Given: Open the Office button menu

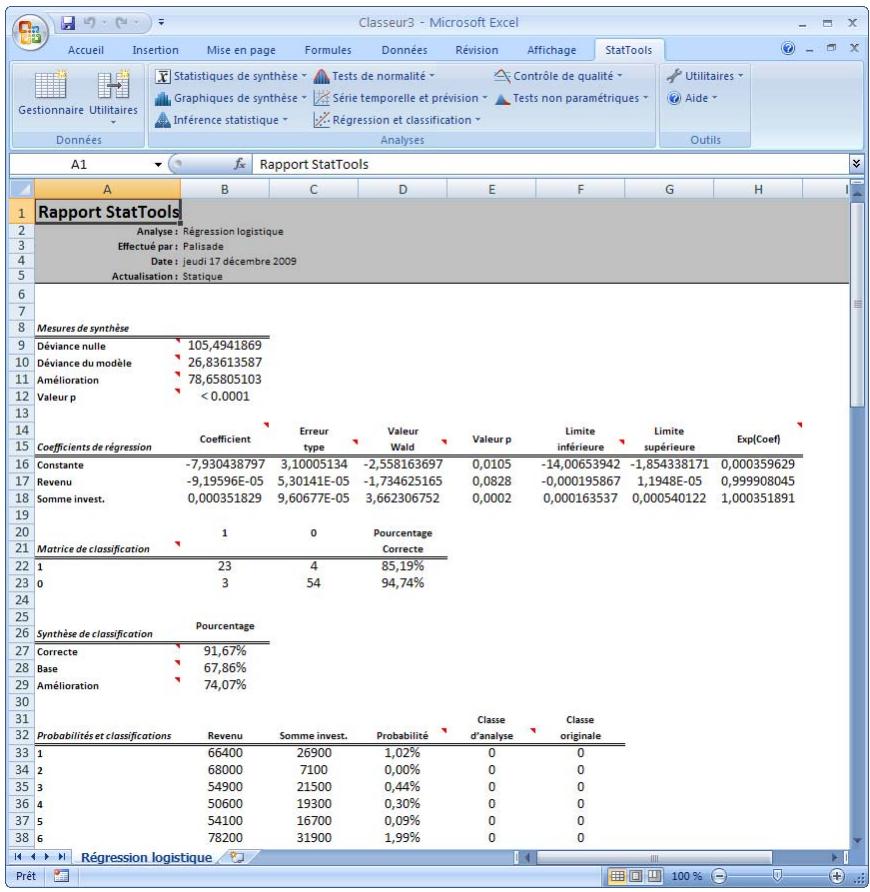Looking at the screenshot, I should 28,28.
